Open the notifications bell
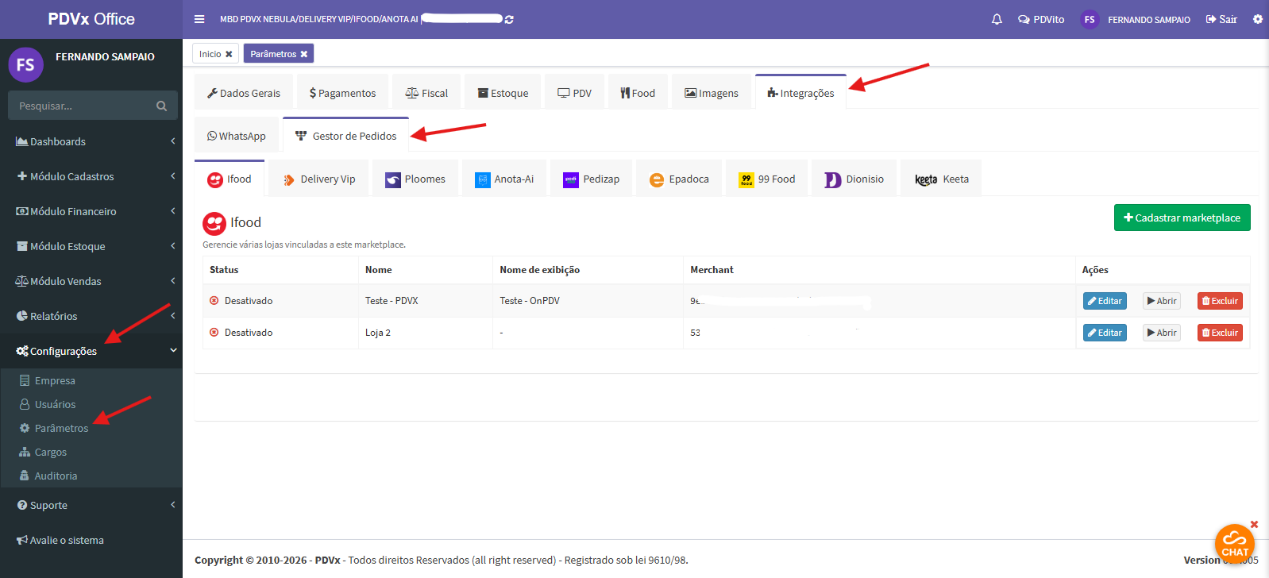 coord(996,19)
